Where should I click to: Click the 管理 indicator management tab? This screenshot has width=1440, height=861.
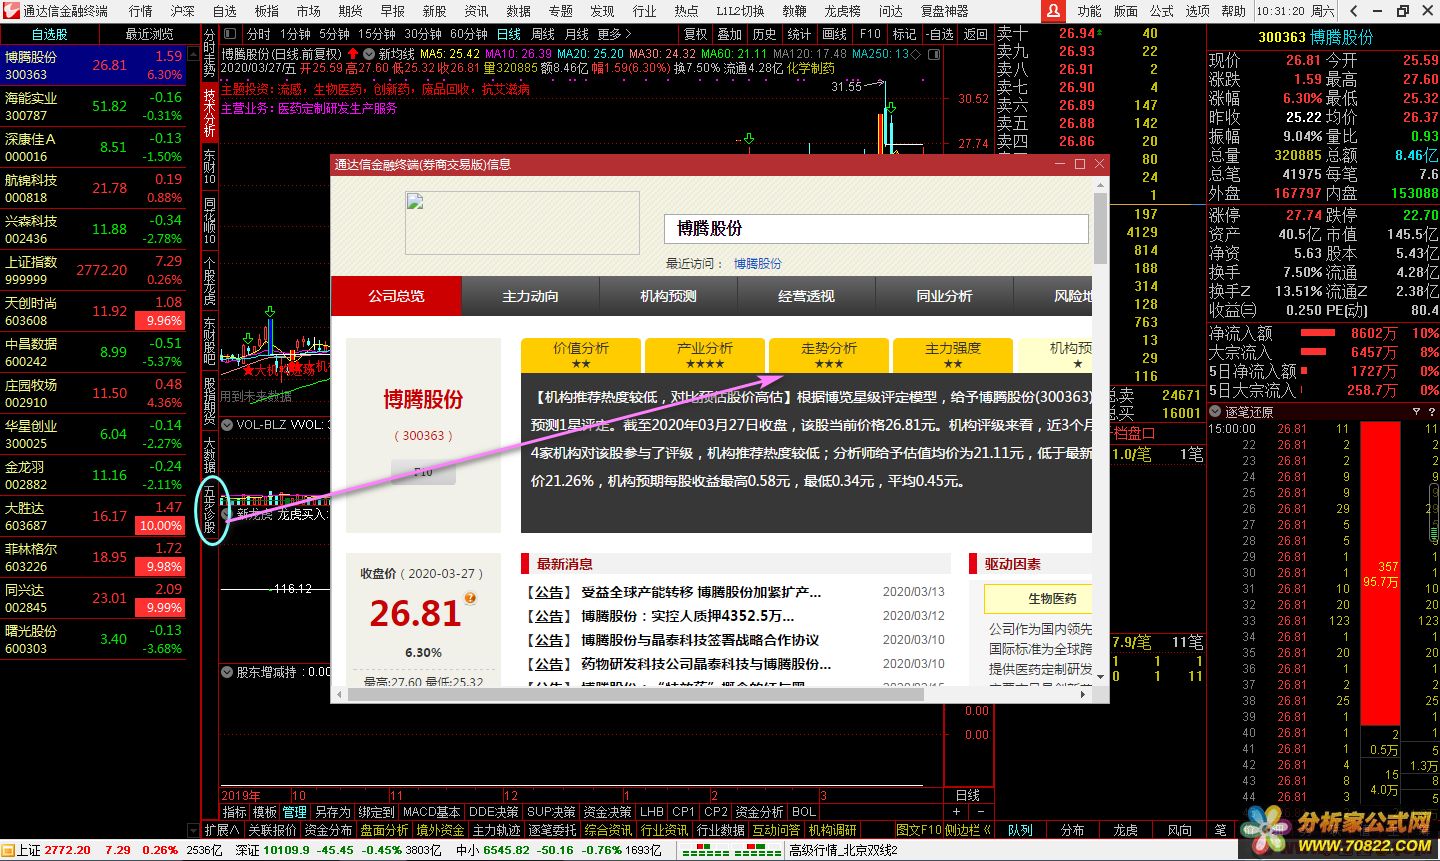coord(294,812)
